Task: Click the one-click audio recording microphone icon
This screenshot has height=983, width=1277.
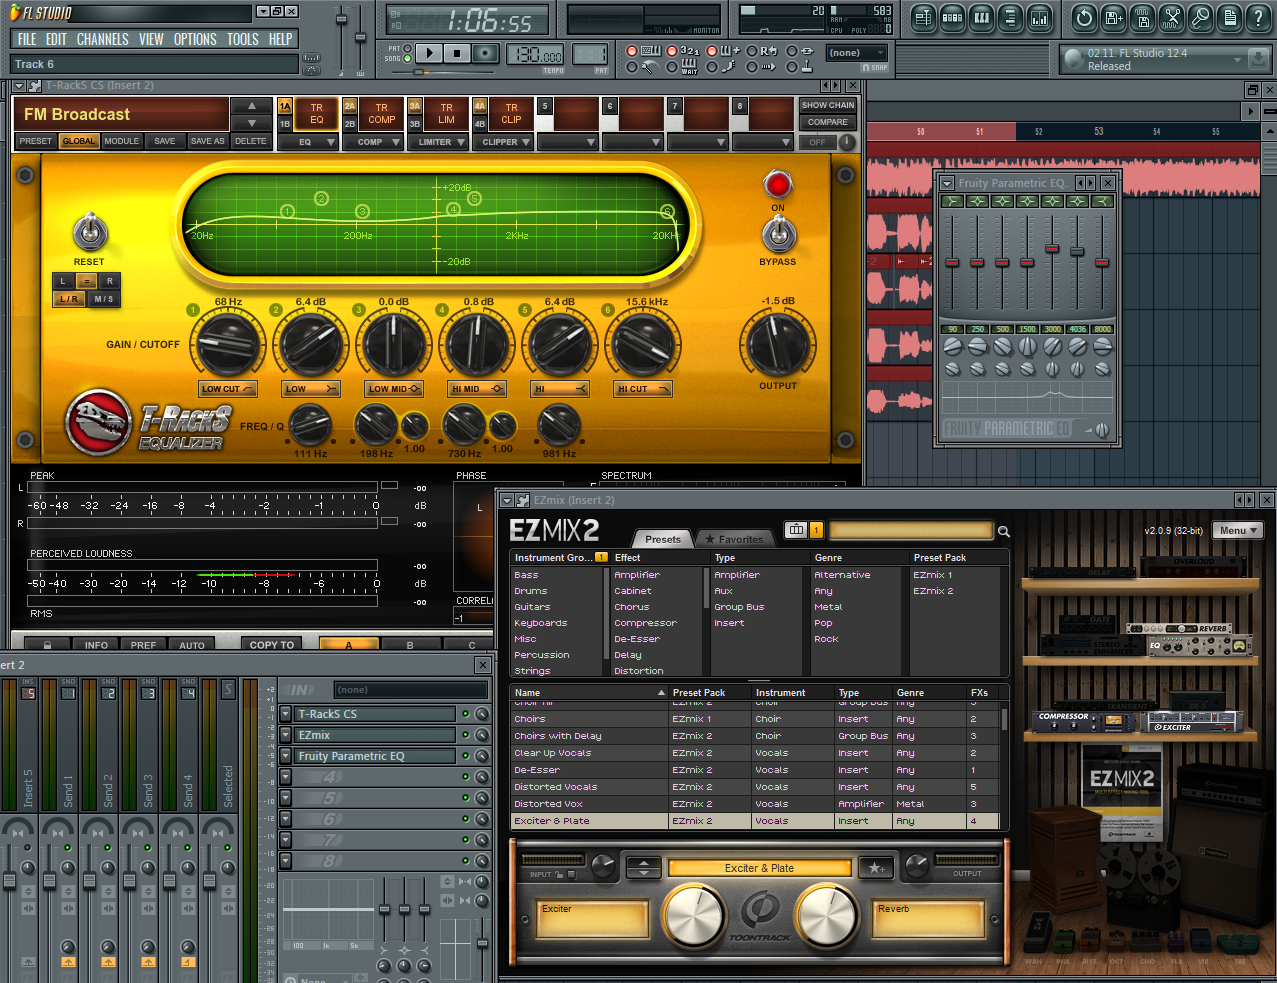Action: 1201,17
